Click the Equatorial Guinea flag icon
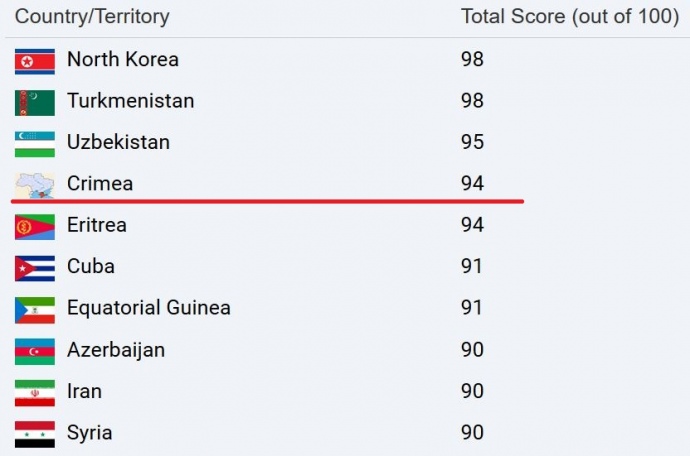690x456 pixels. (x=34, y=309)
